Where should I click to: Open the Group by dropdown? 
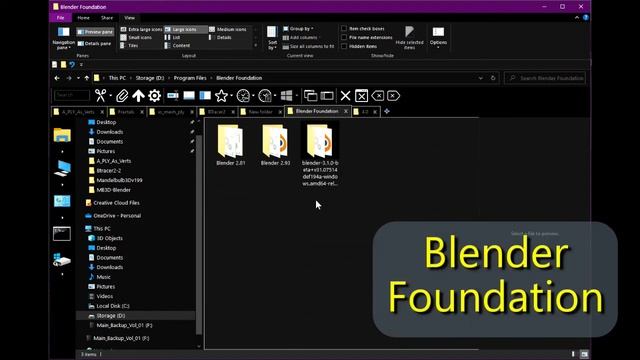pos(298,29)
